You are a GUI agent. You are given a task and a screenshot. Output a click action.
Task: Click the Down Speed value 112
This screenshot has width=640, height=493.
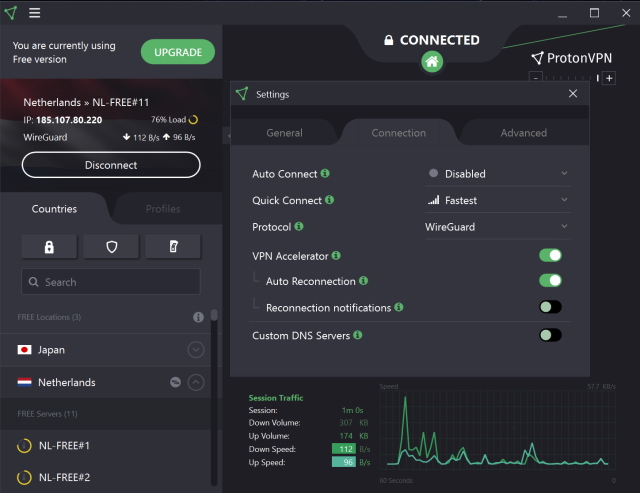pos(344,449)
